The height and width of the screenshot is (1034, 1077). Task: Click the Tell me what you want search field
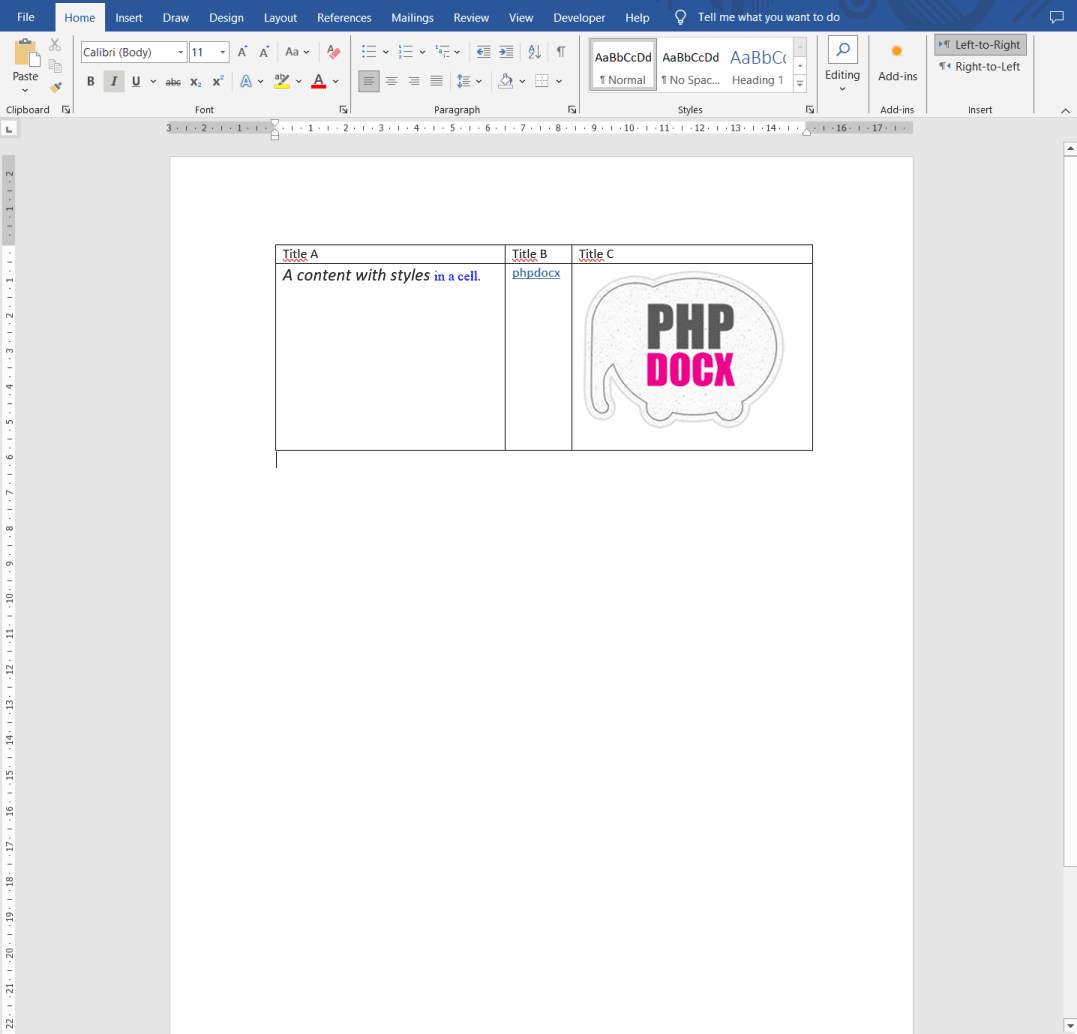click(768, 18)
